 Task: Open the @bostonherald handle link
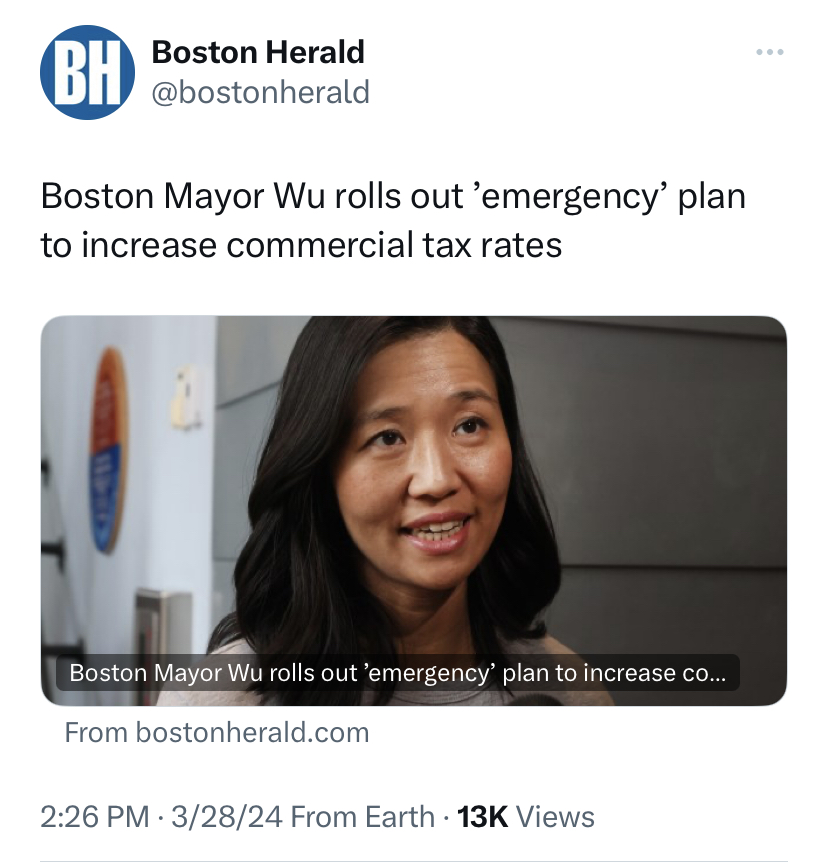coord(260,92)
